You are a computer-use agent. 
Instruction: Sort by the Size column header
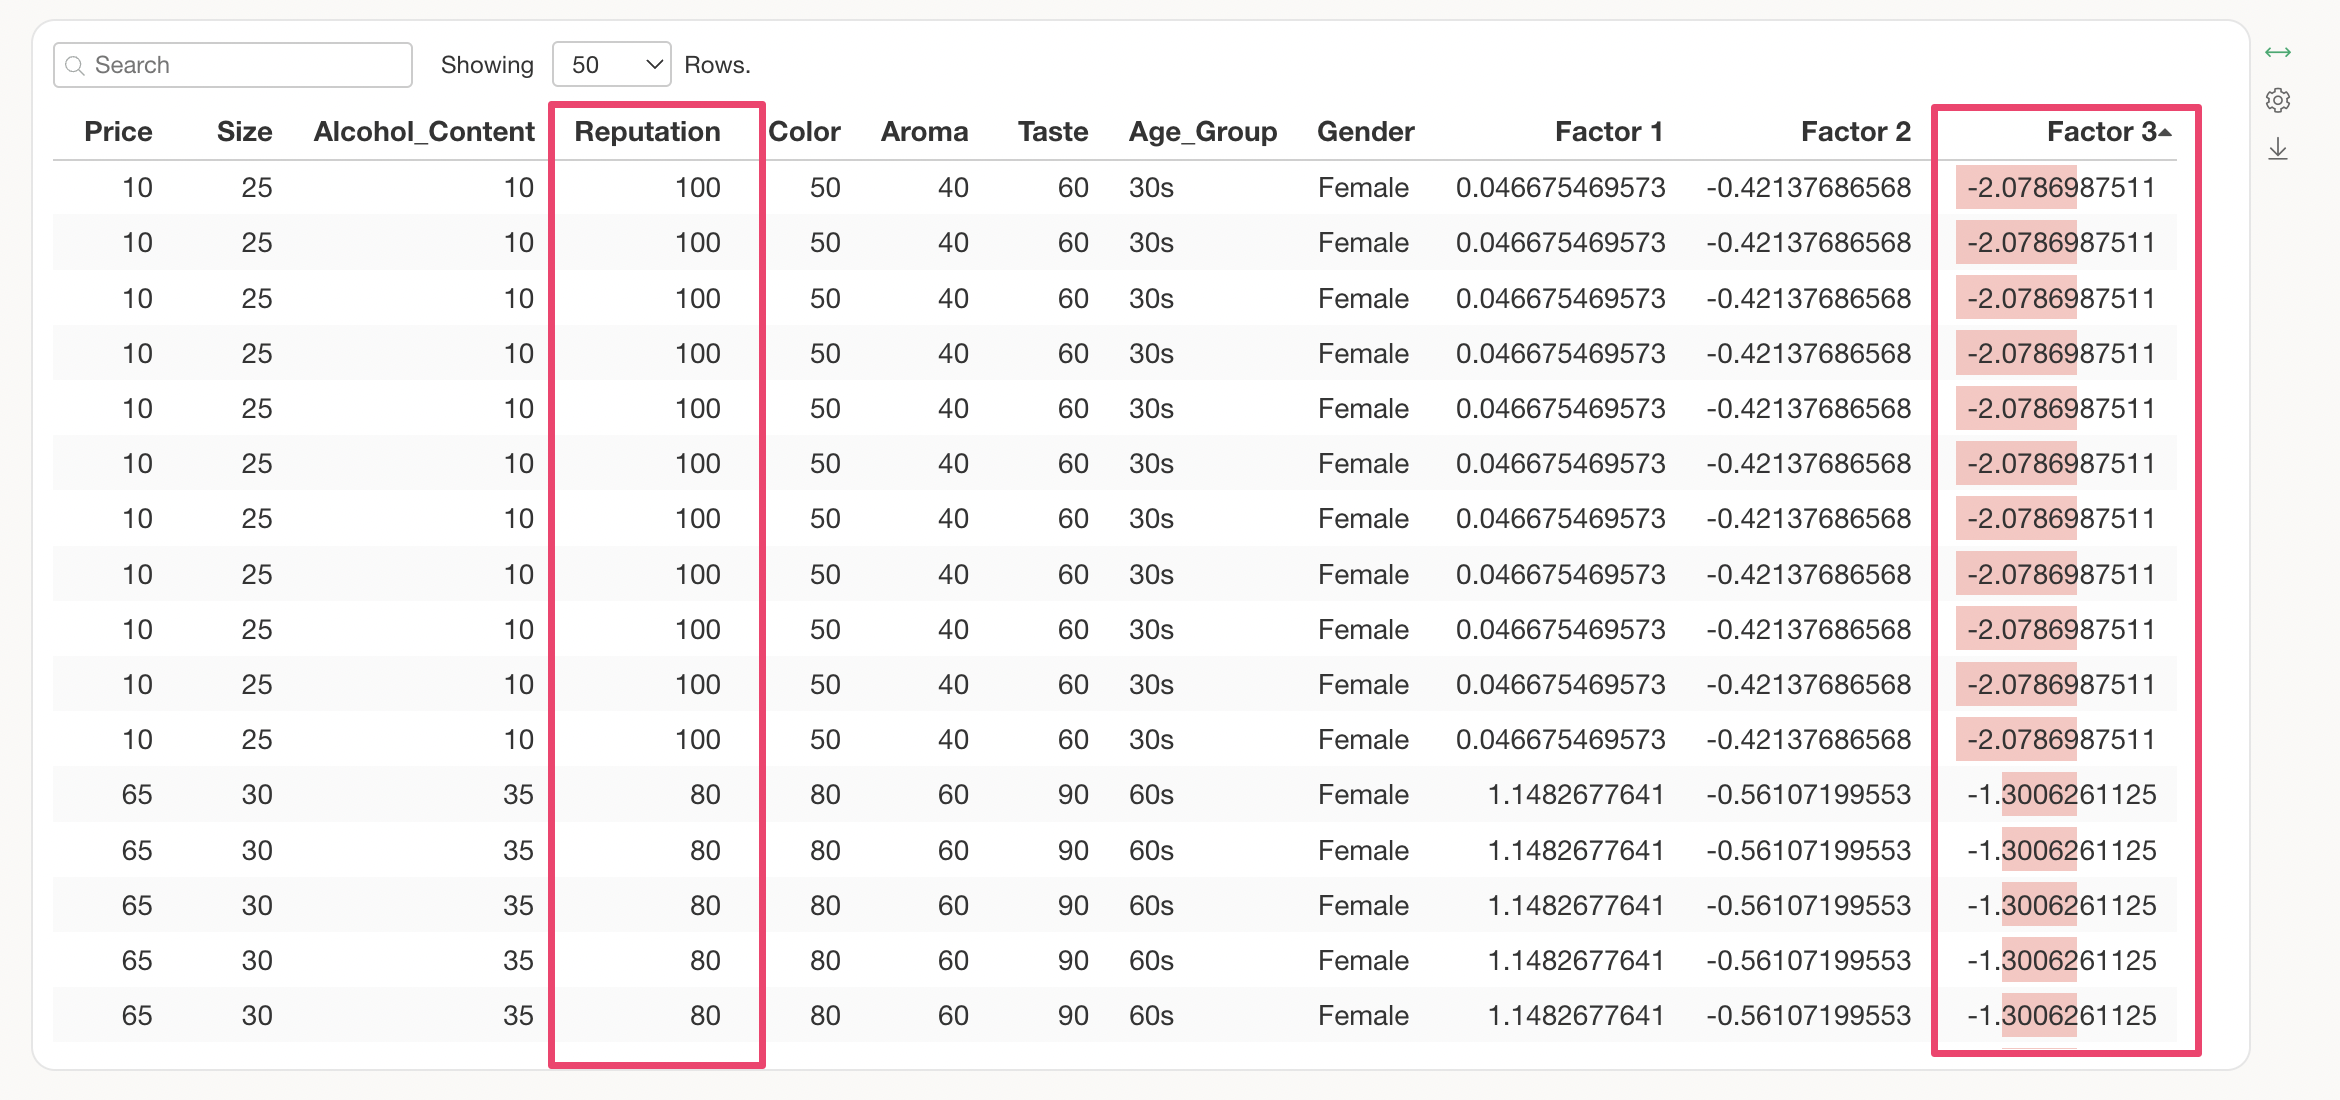click(244, 132)
